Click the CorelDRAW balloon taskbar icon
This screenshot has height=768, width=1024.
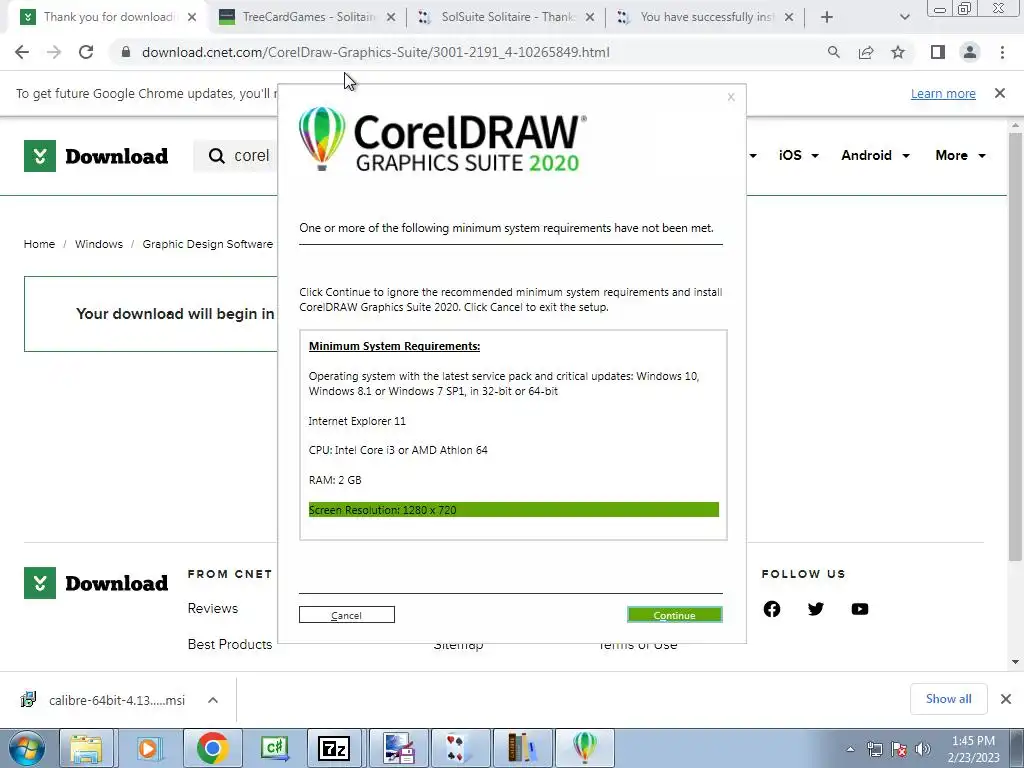[584, 748]
